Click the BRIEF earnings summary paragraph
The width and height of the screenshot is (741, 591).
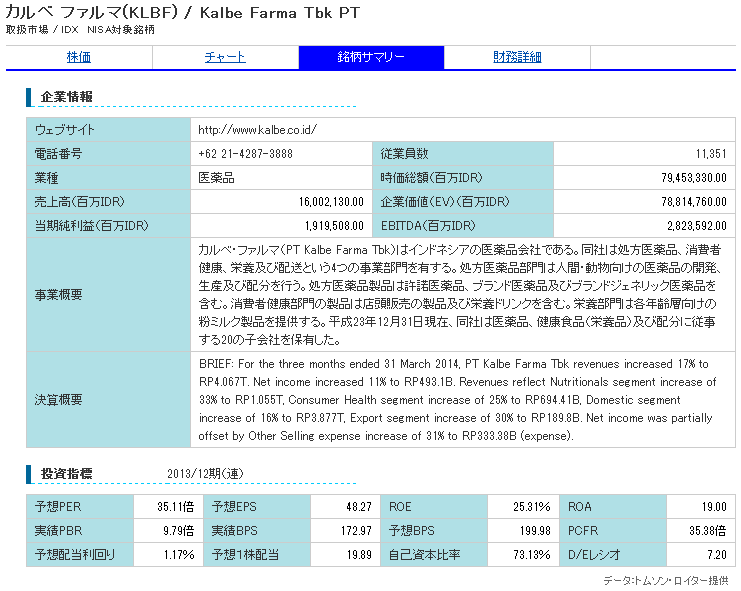(457, 400)
